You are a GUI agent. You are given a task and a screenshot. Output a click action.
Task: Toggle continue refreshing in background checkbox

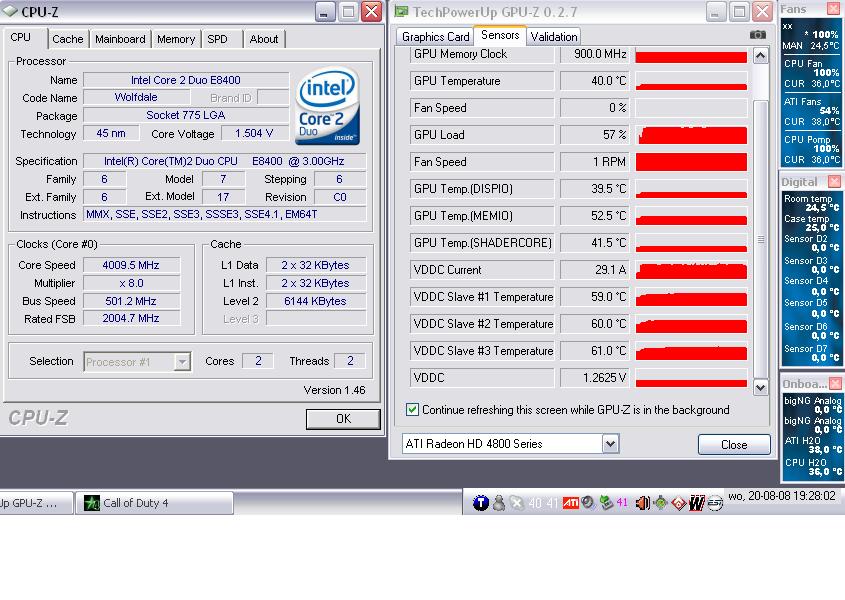[x=413, y=410]
